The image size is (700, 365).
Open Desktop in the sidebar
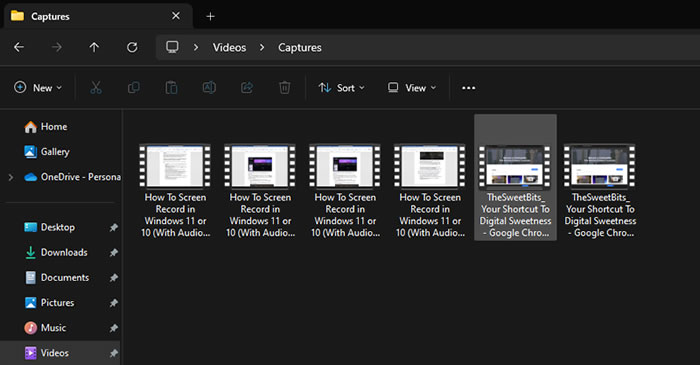(50, 227)
